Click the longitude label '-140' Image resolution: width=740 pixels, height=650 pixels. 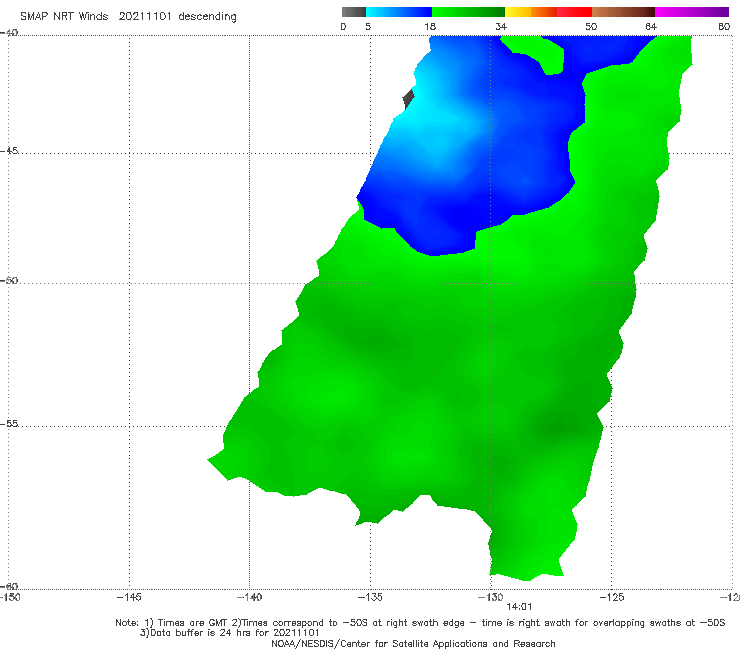pos(249,597)
